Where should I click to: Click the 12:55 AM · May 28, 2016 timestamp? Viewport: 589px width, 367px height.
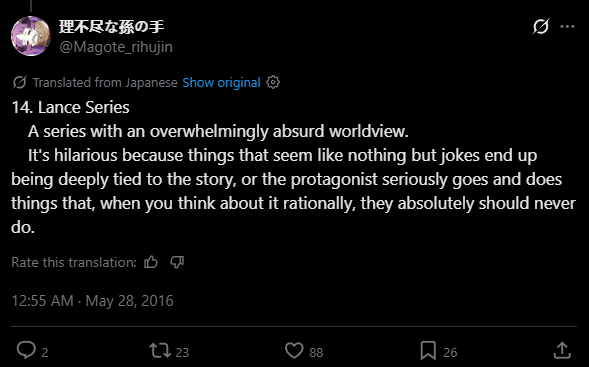[x=92, y=301]
